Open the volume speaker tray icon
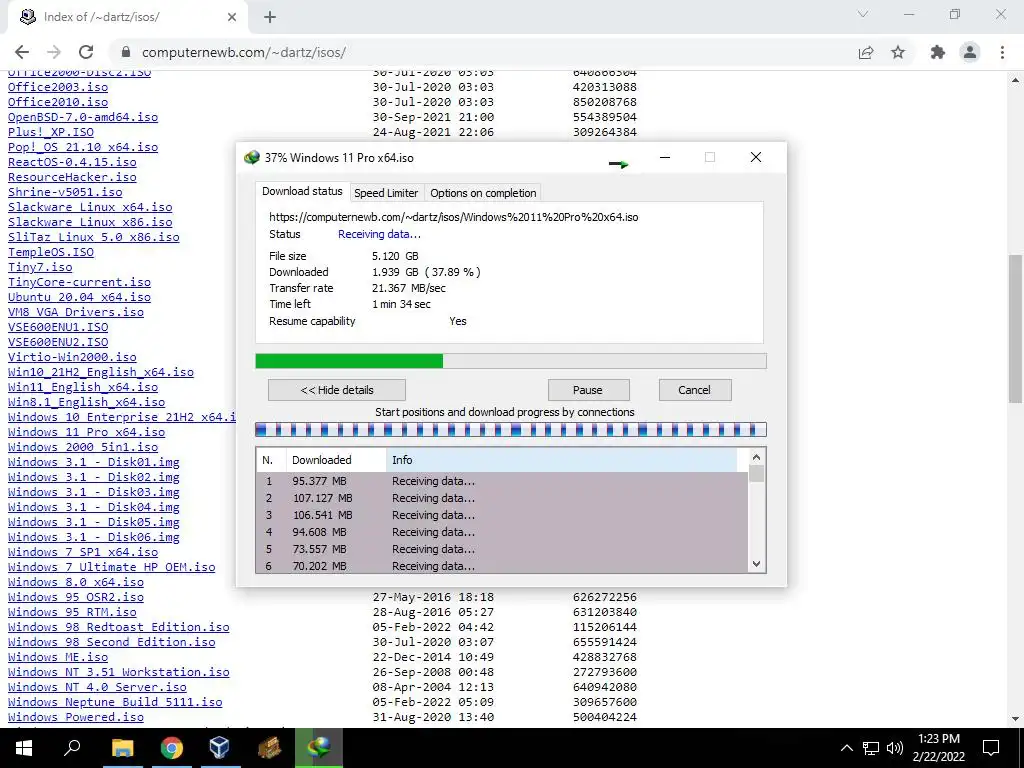 895,748
